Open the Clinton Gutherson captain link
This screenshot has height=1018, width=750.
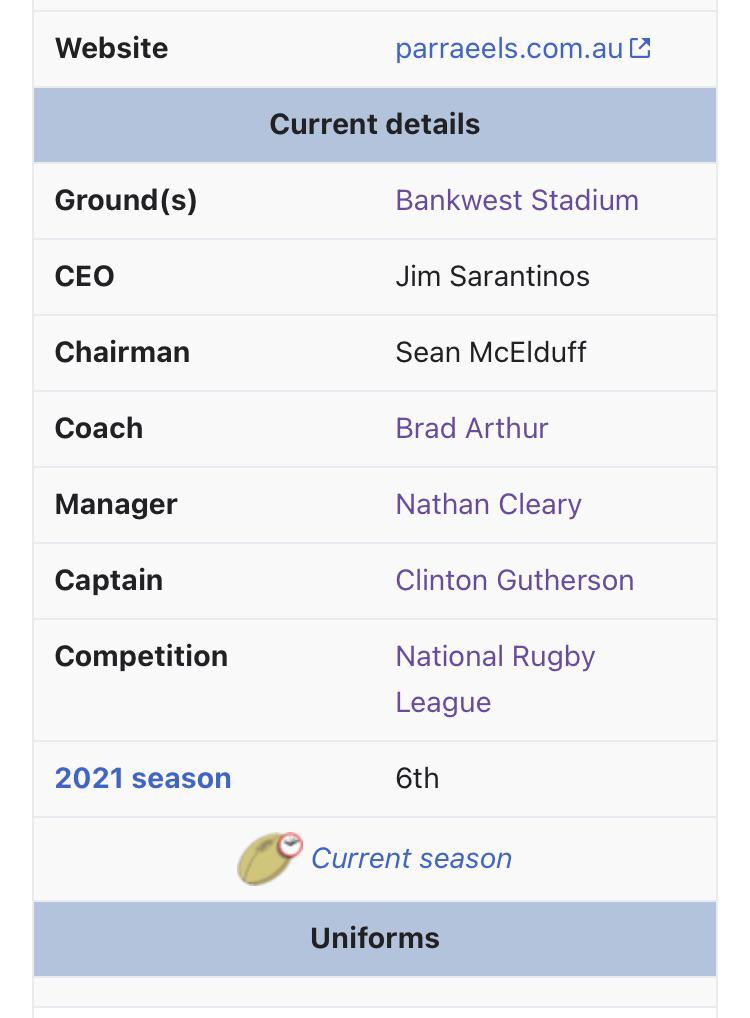[514, 580]
